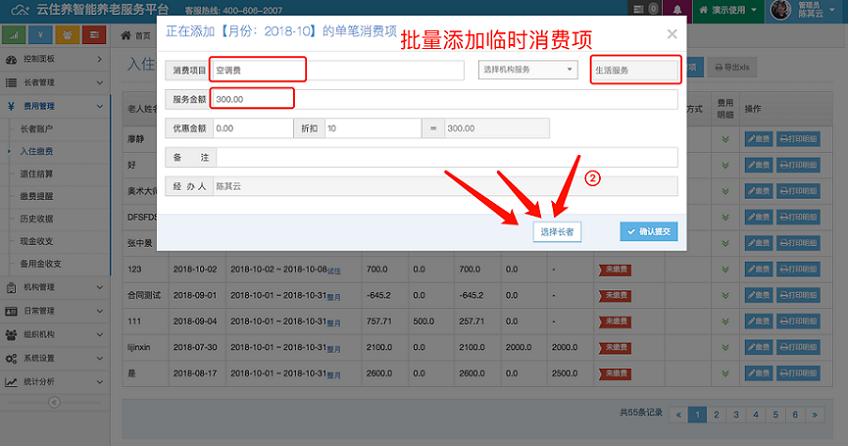
Task: Open the 选择机构服务 dropdown
Action: [529, 70]
